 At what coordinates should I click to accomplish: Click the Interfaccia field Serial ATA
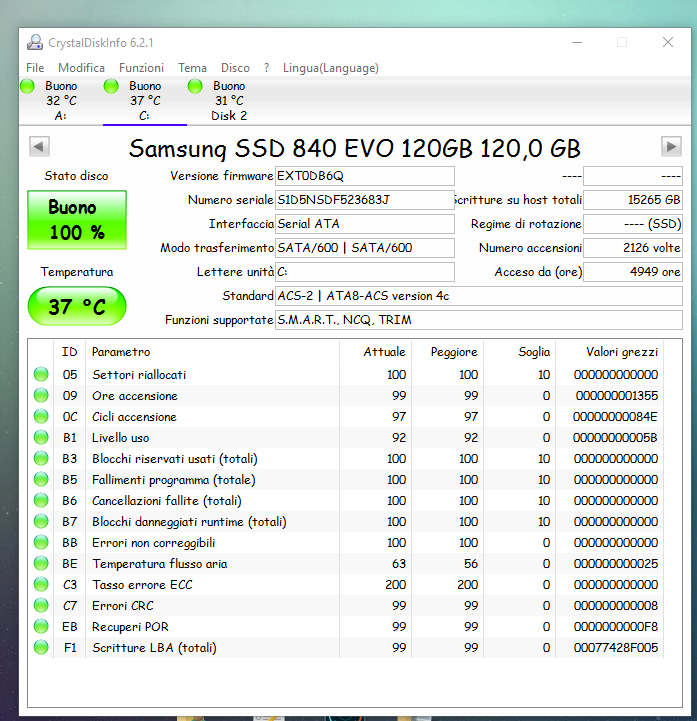(365, 224)
